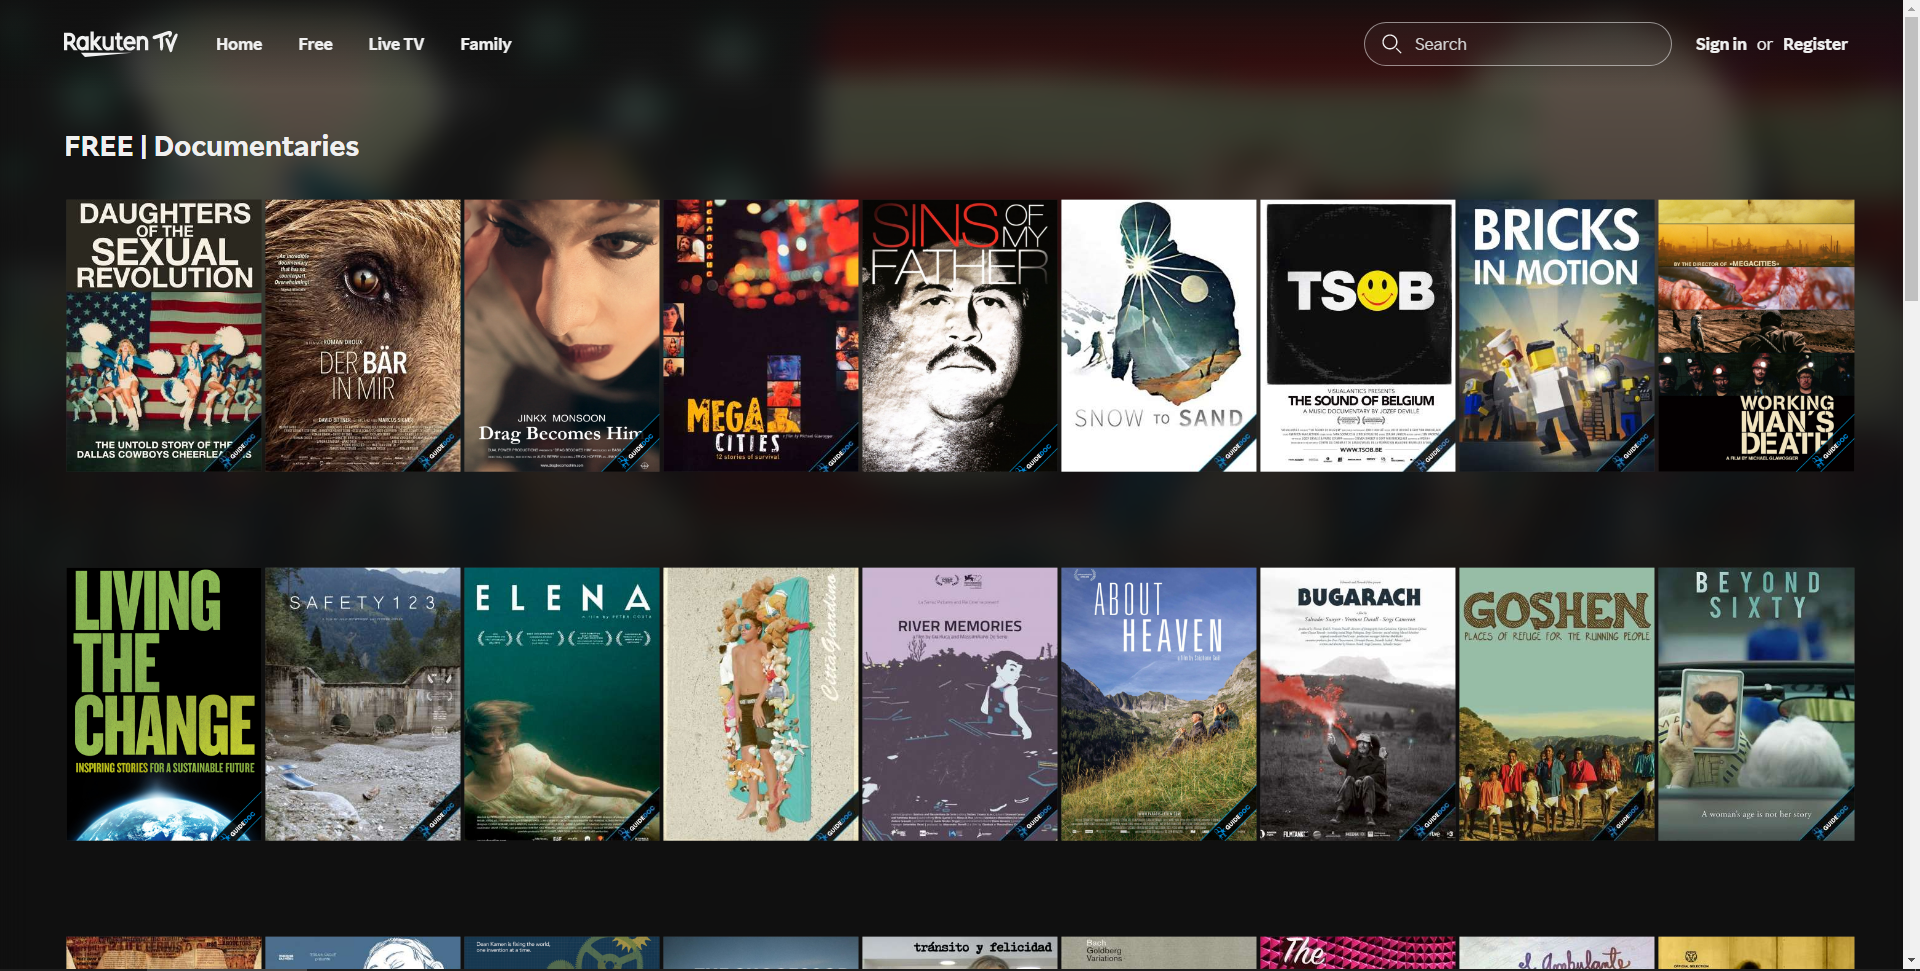This screenshot has width=1920, height=971.
Task: Choose the Elena documentary poster
Action: point(562,704)
